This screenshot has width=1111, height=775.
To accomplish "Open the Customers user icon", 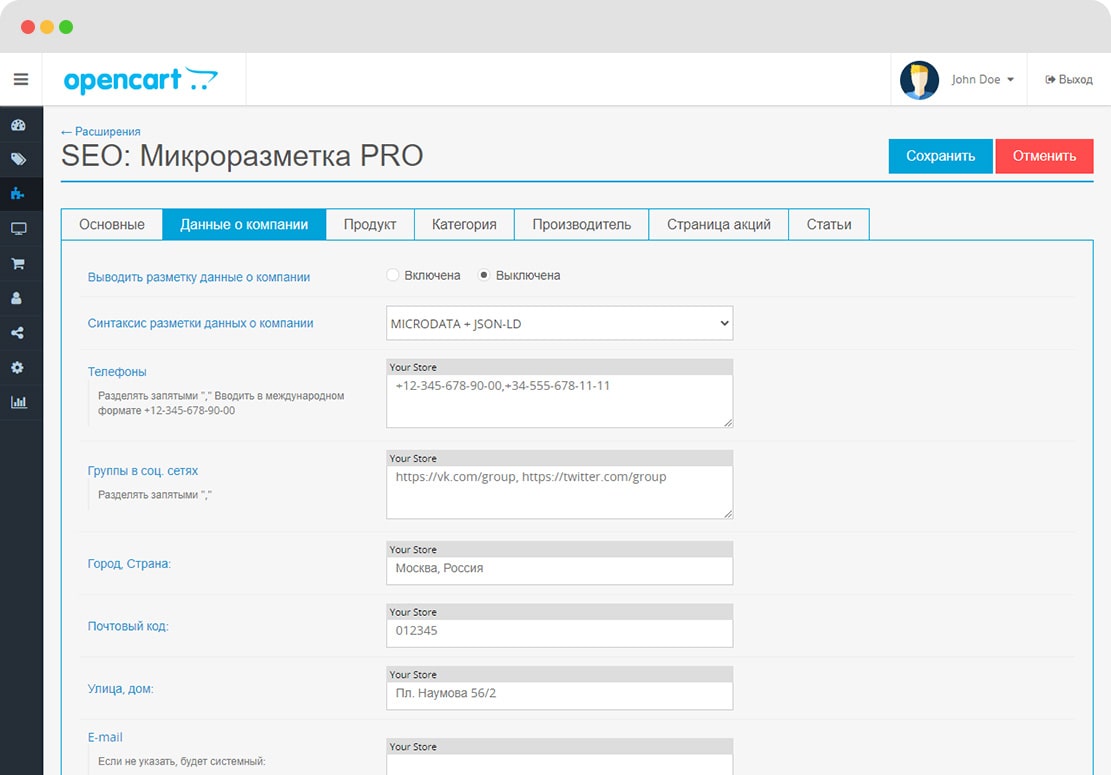I will click(x=18, y=298).
